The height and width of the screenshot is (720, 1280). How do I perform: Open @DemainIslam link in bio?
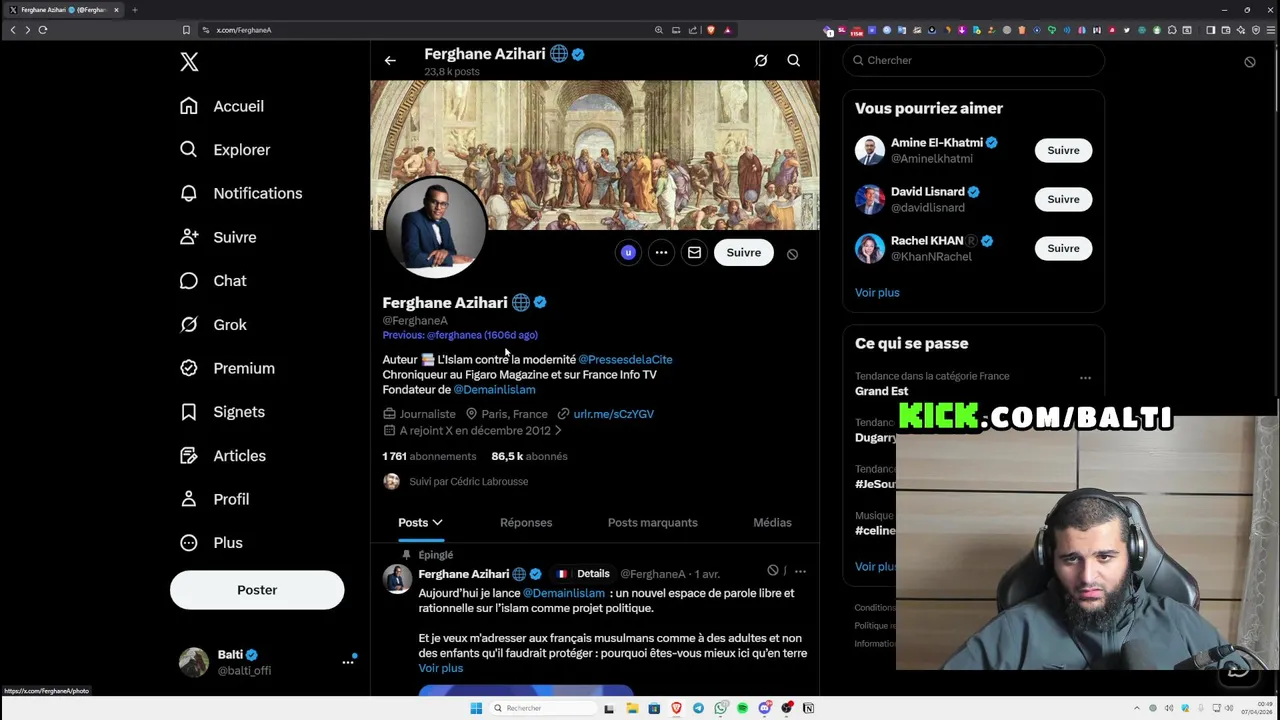coord(494,390)
